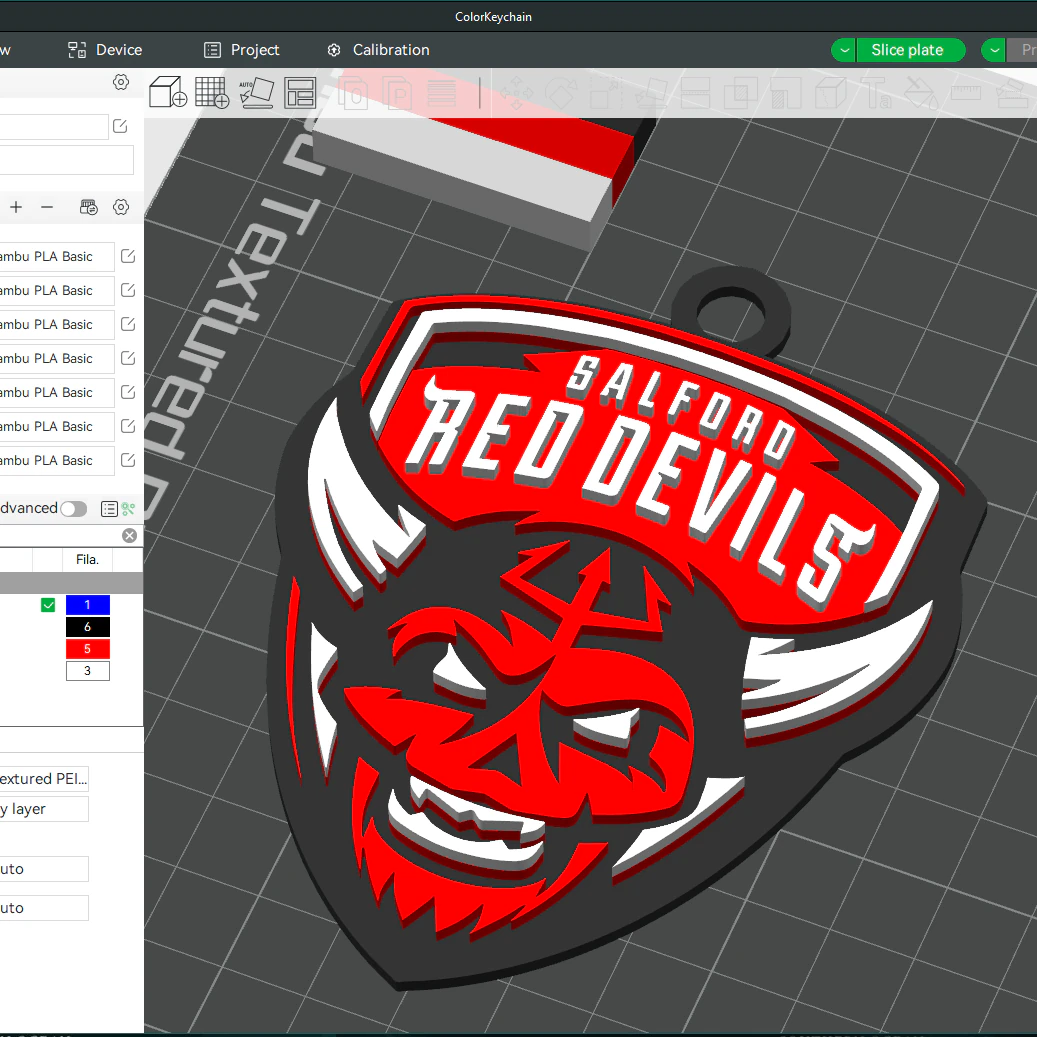Open the Arrange objects tool
This screenshot has width=1037, height=1037.
(301, 92)
